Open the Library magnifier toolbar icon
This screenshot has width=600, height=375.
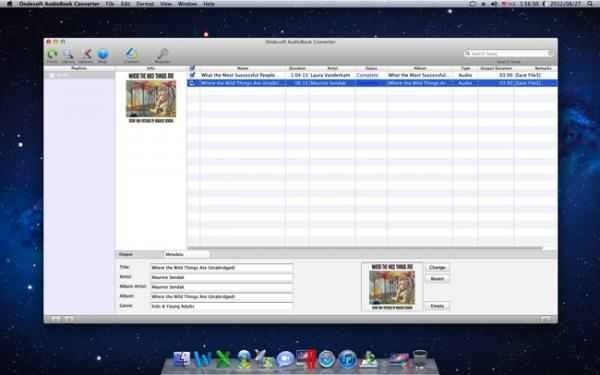click(68, 54)
